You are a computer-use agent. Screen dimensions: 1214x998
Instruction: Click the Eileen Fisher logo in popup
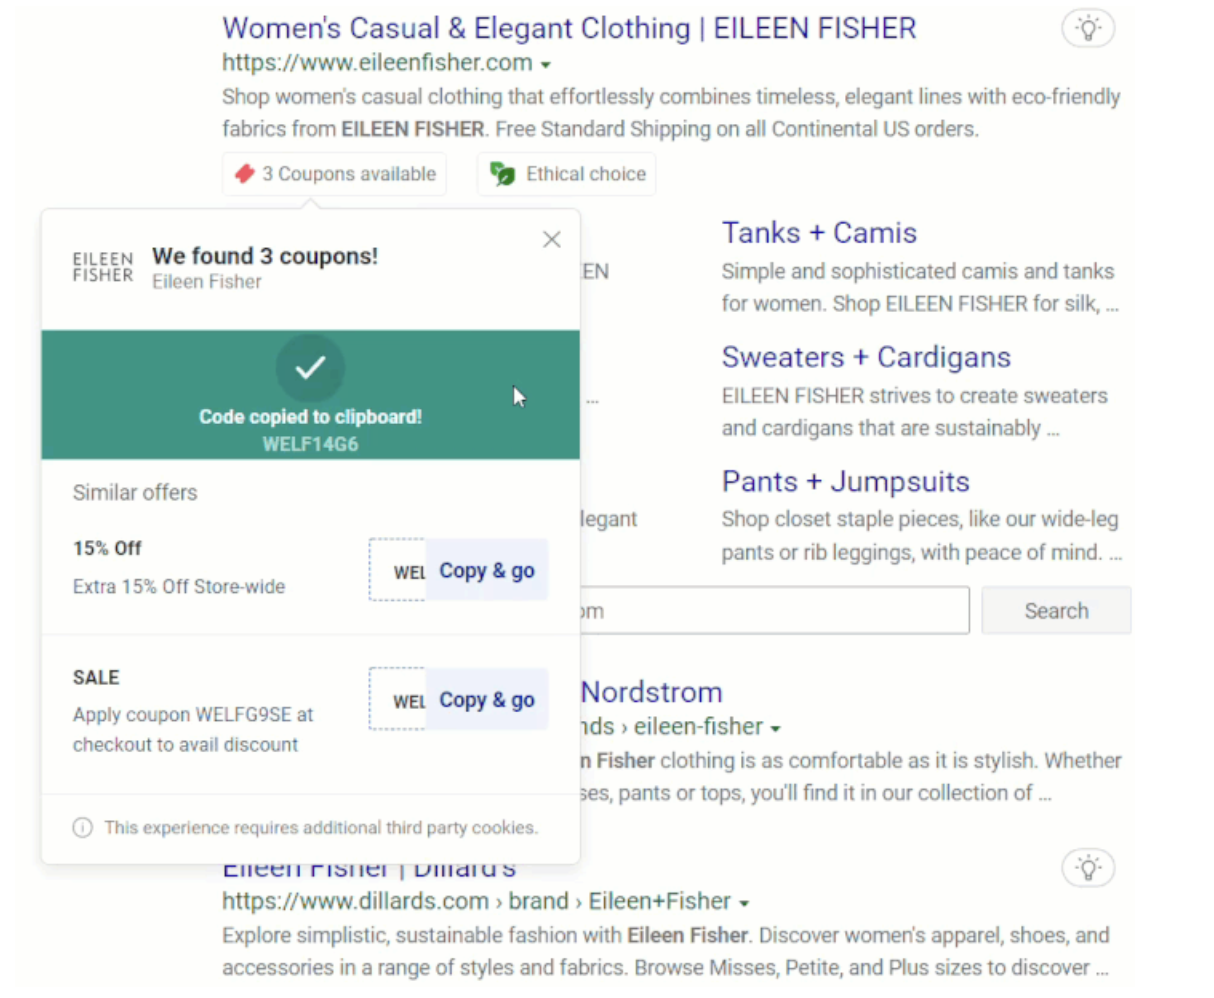(x=102, y=267)
